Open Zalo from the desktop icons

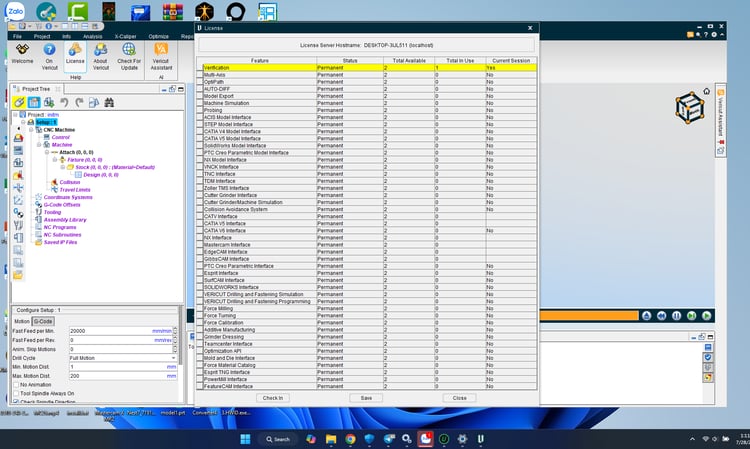[15, 11]
